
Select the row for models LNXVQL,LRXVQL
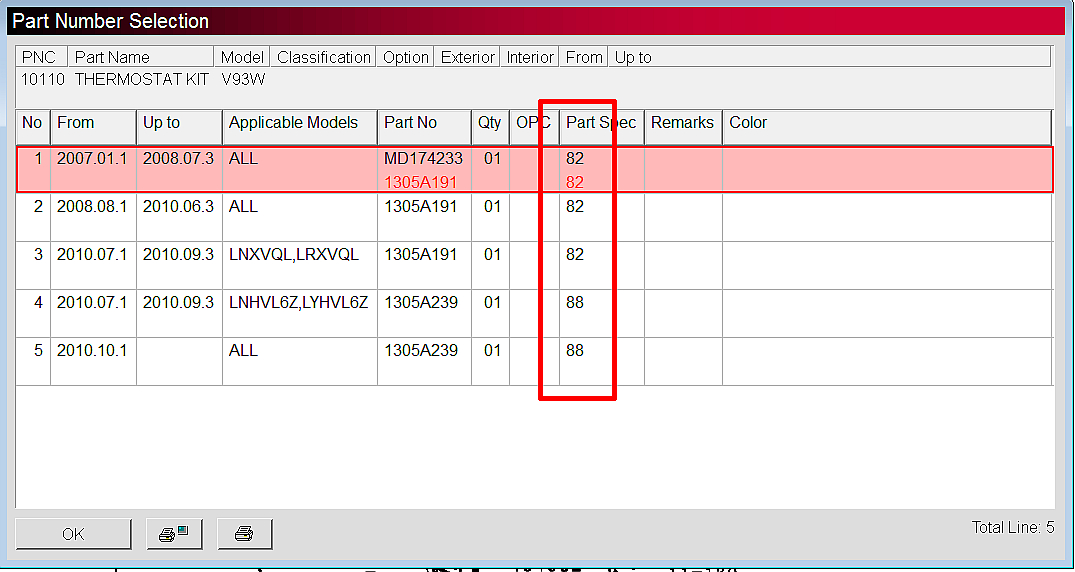pos(293,255)
